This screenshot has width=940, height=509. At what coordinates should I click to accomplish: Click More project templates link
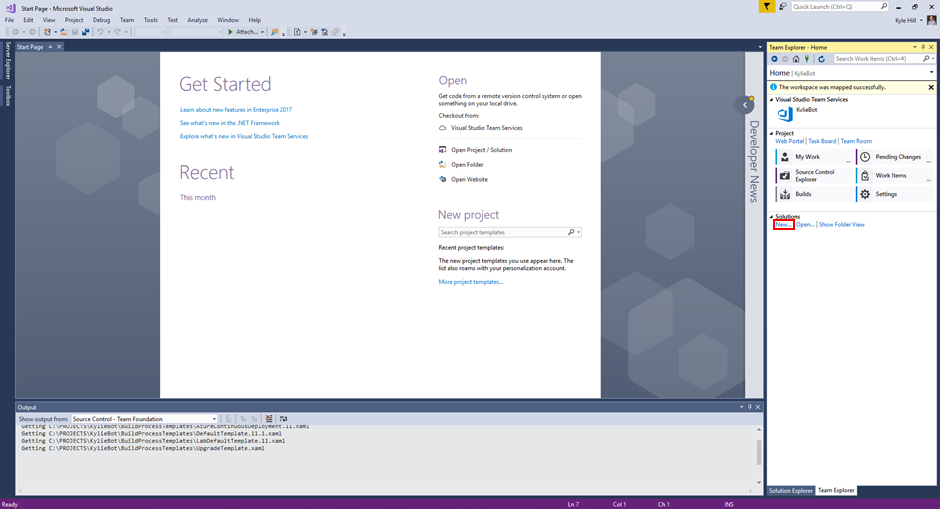(471, 282)
